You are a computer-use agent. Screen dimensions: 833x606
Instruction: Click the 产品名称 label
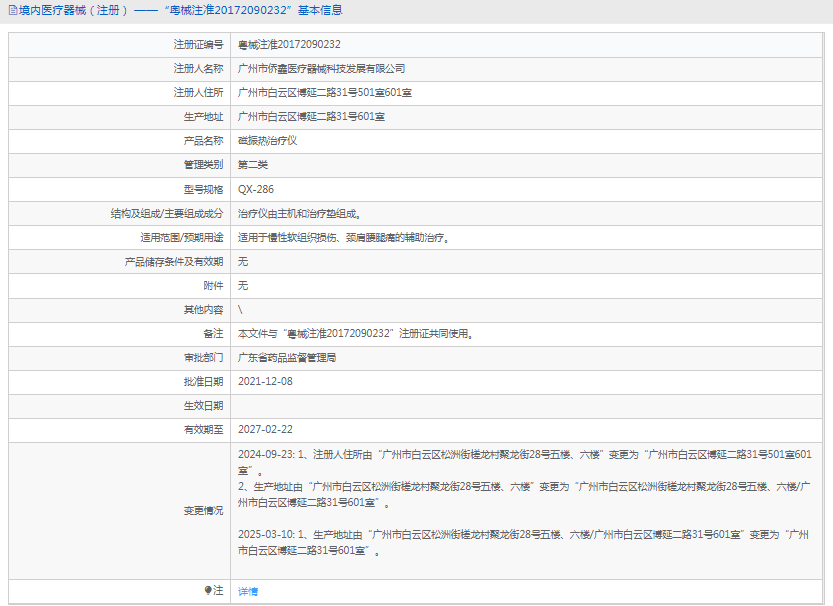[x=203, y=141]
